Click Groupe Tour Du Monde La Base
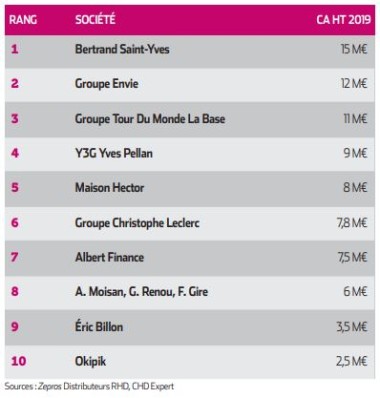The image size is (380, 398). pos(150,119)
